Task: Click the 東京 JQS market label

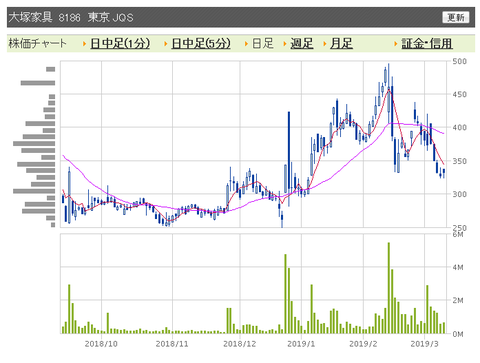Action: (x=110, y=17)
